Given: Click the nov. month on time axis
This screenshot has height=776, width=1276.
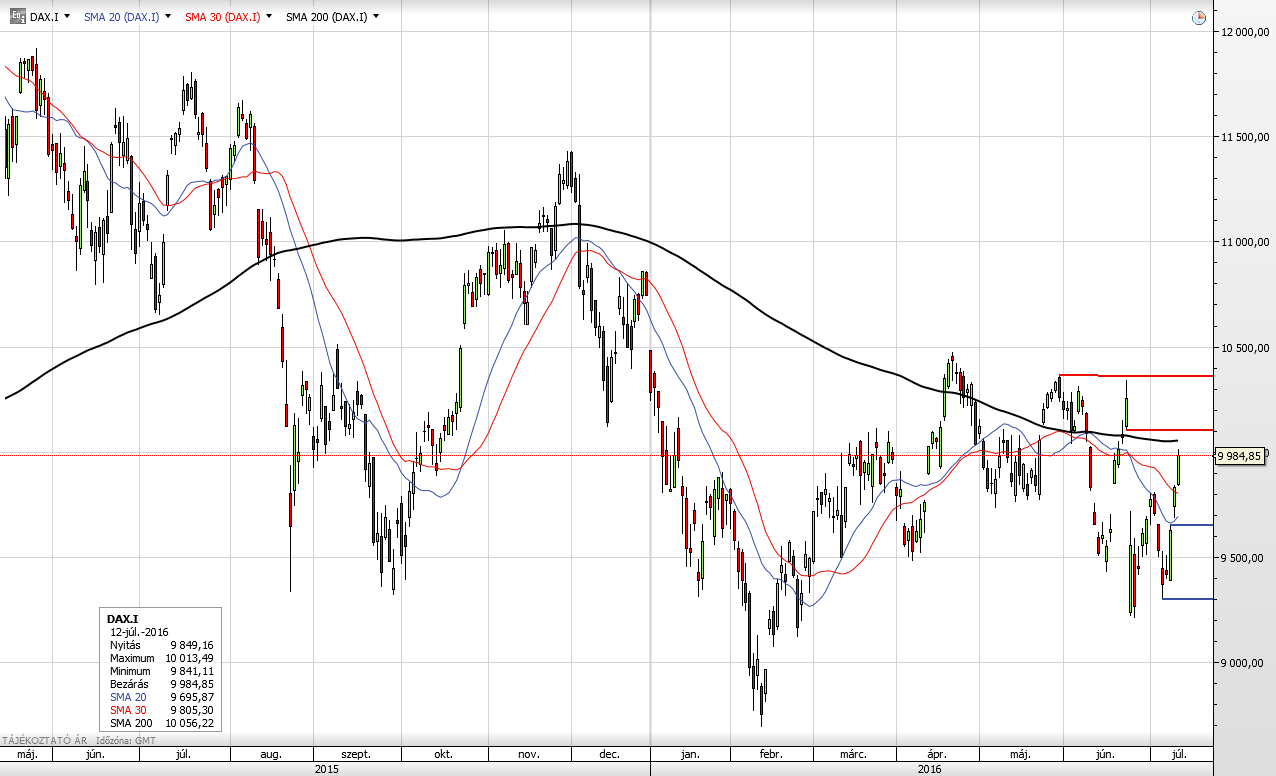Looking at the screenshot, I should point(528,755).
